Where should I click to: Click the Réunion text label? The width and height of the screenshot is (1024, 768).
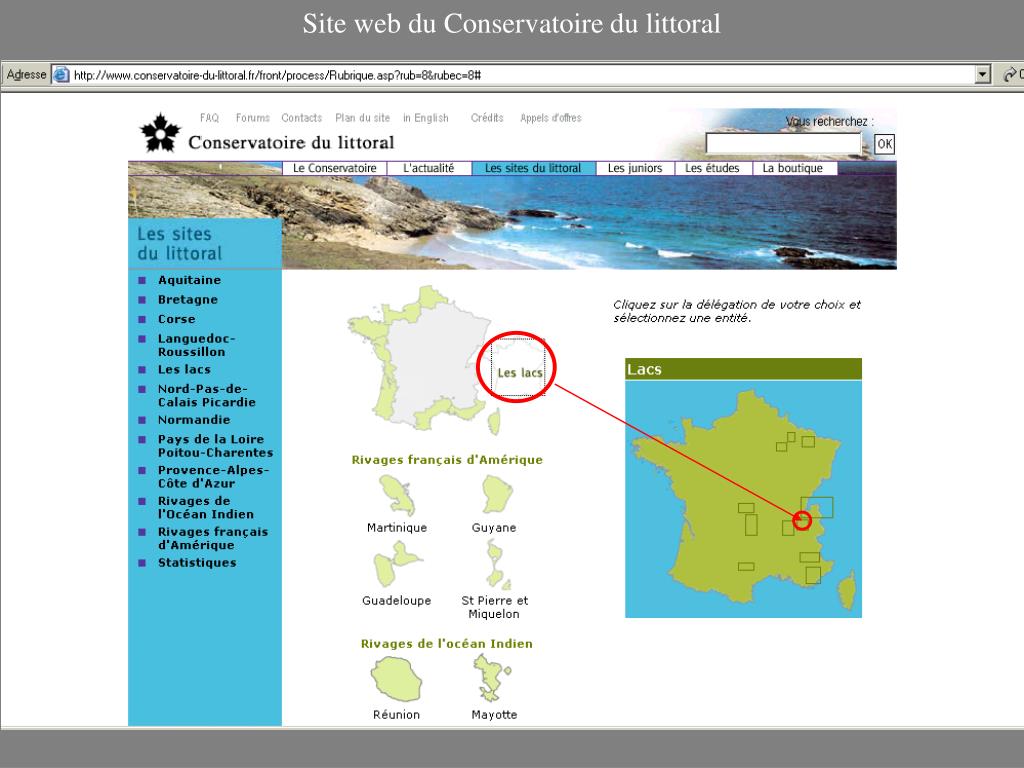point(396,715)
